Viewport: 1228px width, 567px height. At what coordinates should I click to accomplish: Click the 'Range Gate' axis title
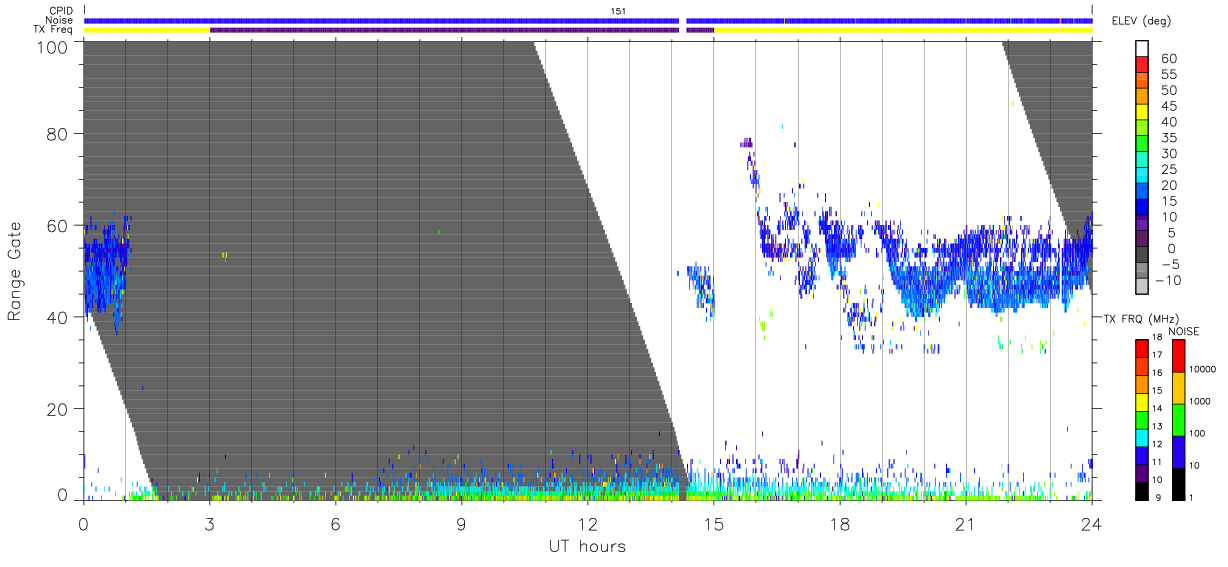click(15, 271)
